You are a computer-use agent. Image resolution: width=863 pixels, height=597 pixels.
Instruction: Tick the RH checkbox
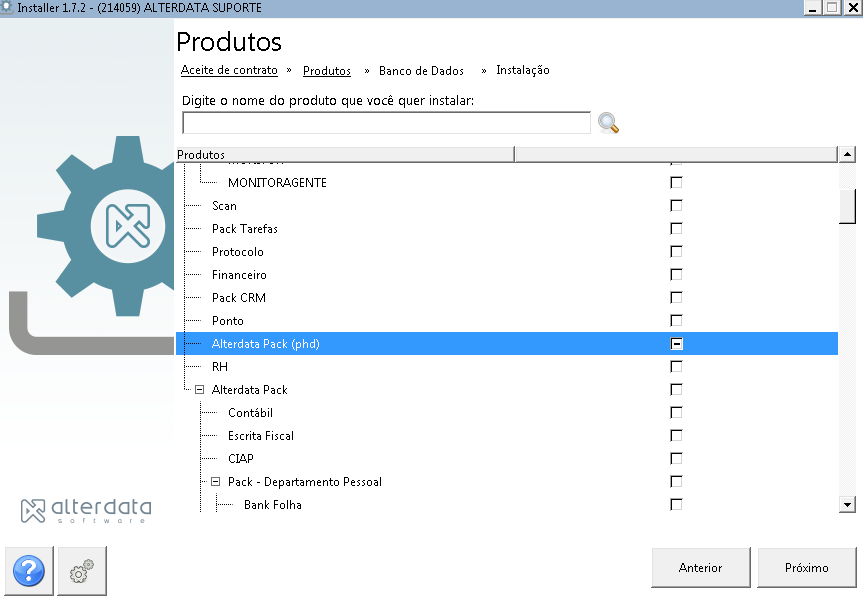676,366
